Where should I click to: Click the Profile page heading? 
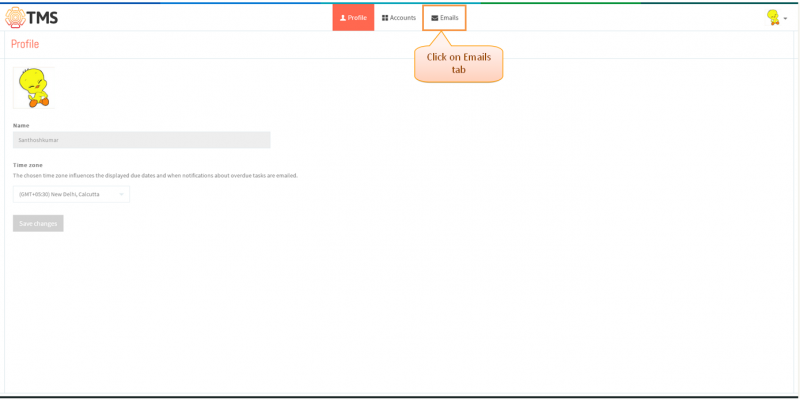[x=25, y=44]
